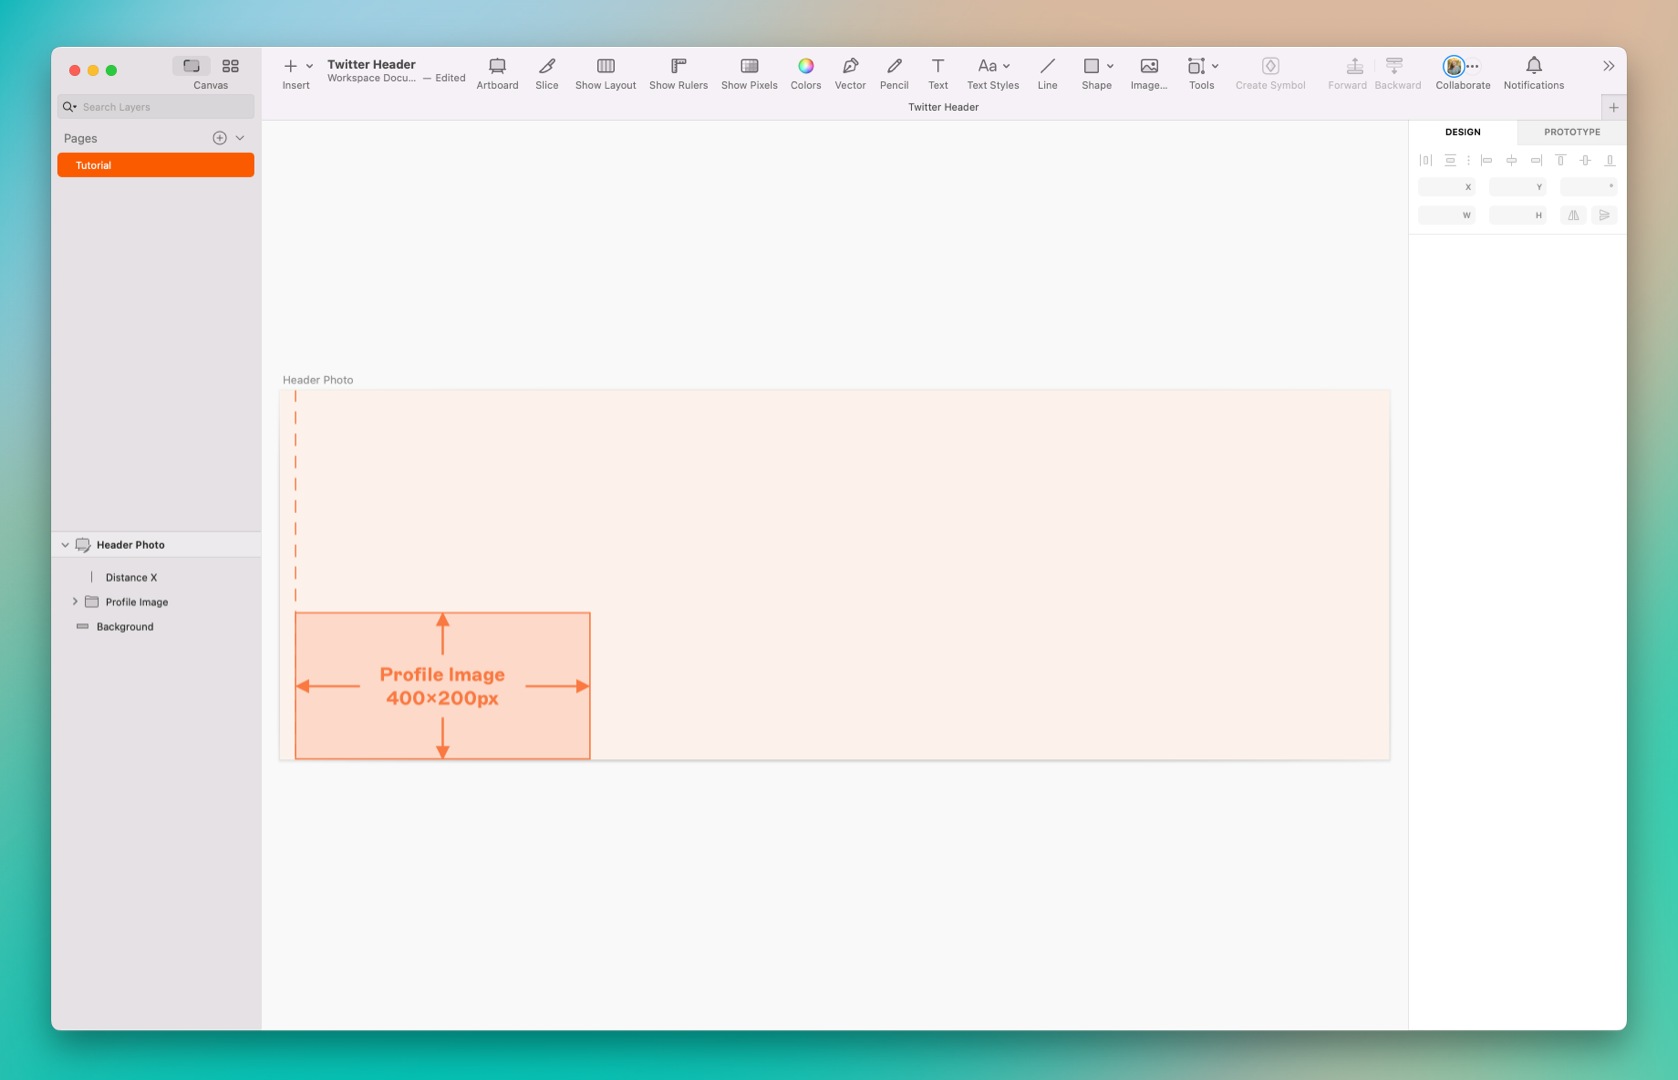Screen dimensions: 1678x1080
Task: Open the Shape dropdown arrow
Action: (x=1110, y=66)
